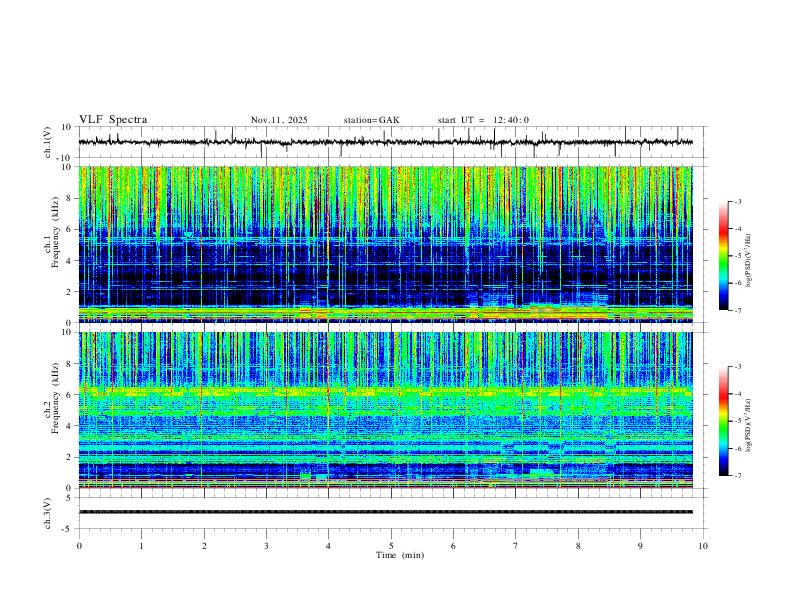Click time axis tick label '0'
792x612 pixels.
click(x=79, y=546)
